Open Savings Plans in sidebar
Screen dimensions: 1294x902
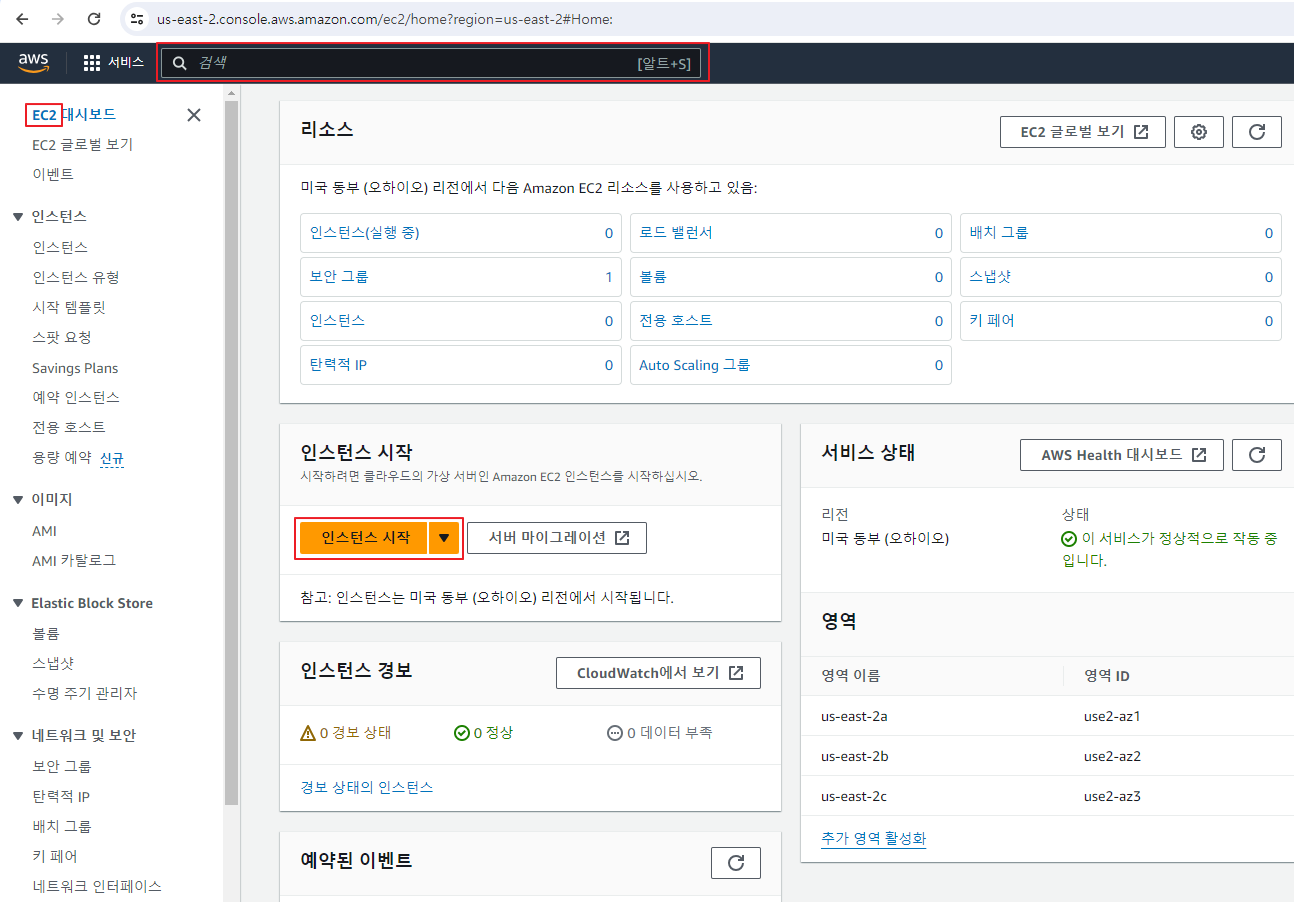(75, 368)
